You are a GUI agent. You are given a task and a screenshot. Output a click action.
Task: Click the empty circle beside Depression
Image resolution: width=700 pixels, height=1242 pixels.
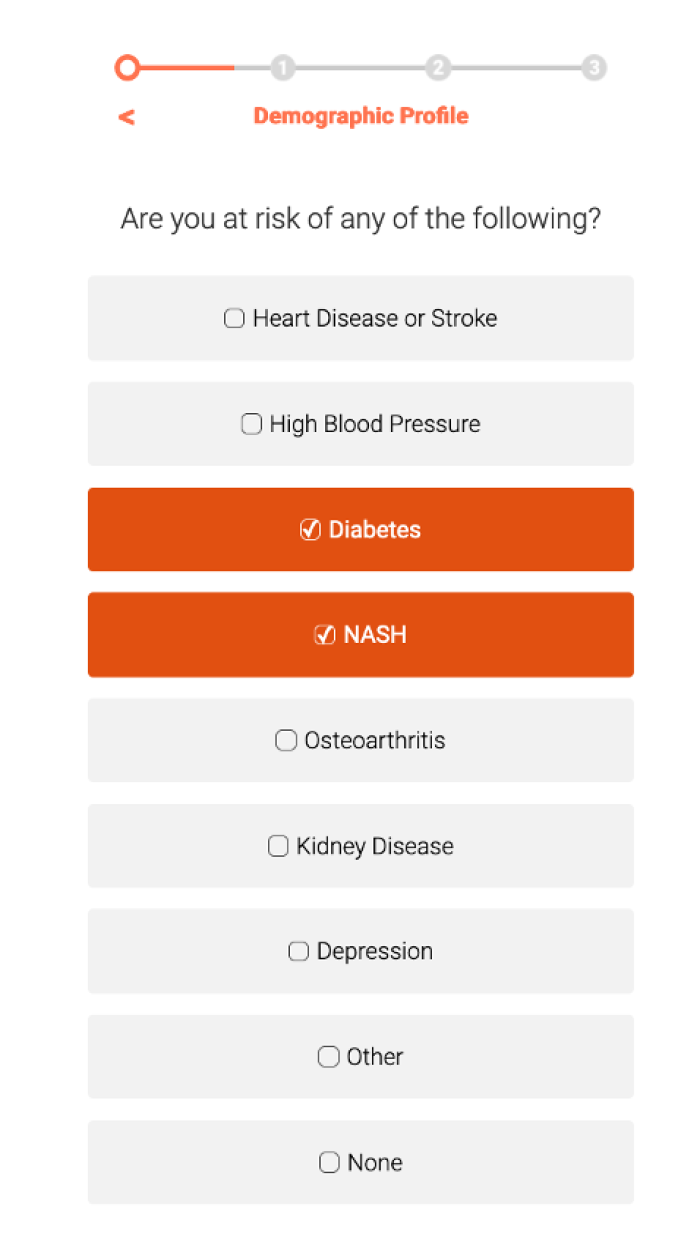298,951
